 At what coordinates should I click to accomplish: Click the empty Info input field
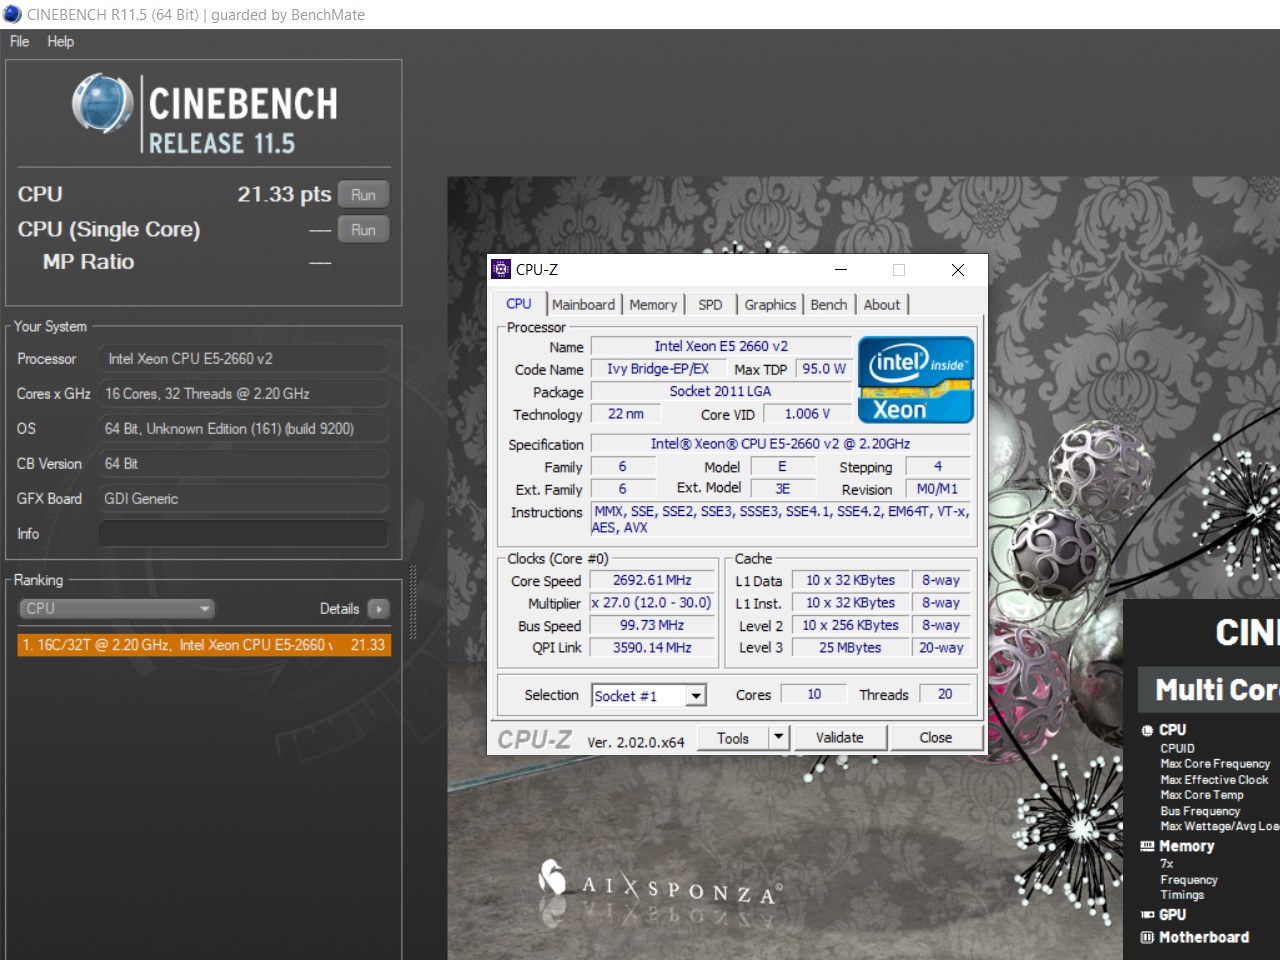pos(243,534)
